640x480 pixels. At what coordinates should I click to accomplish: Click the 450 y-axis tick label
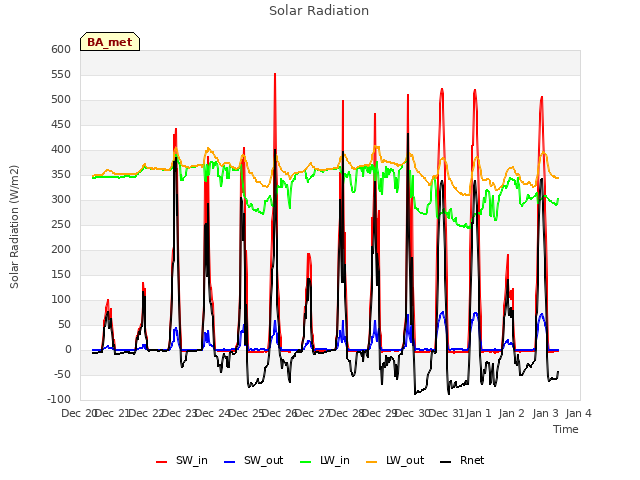[61, 124]
